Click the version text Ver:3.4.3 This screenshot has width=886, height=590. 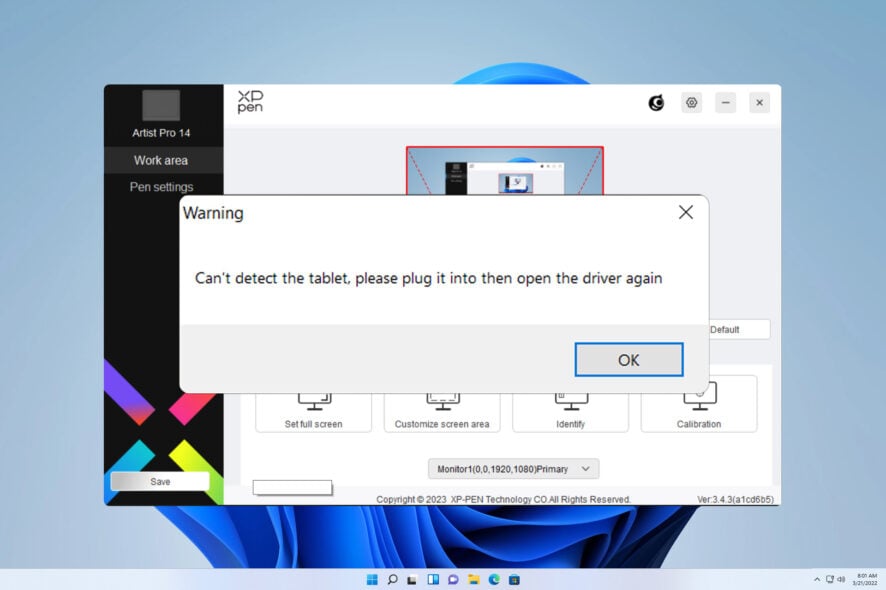[x=735, y=500]
